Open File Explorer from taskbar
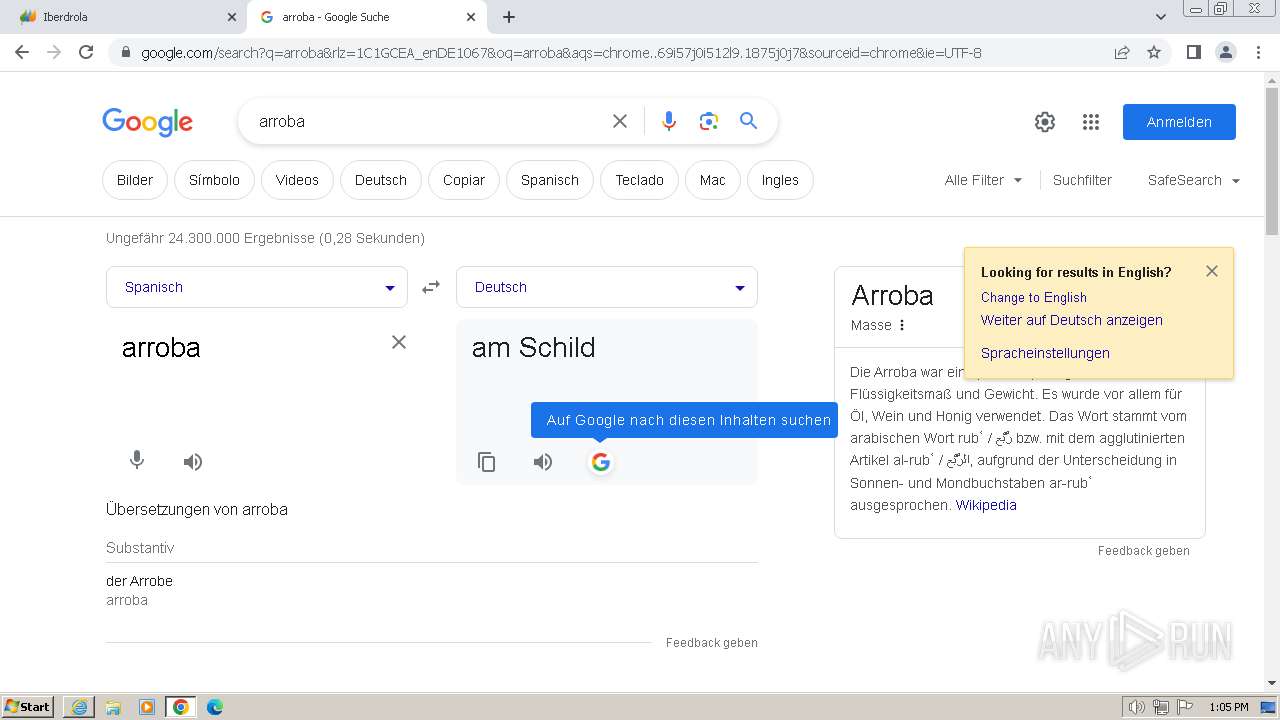 (113, 707)
